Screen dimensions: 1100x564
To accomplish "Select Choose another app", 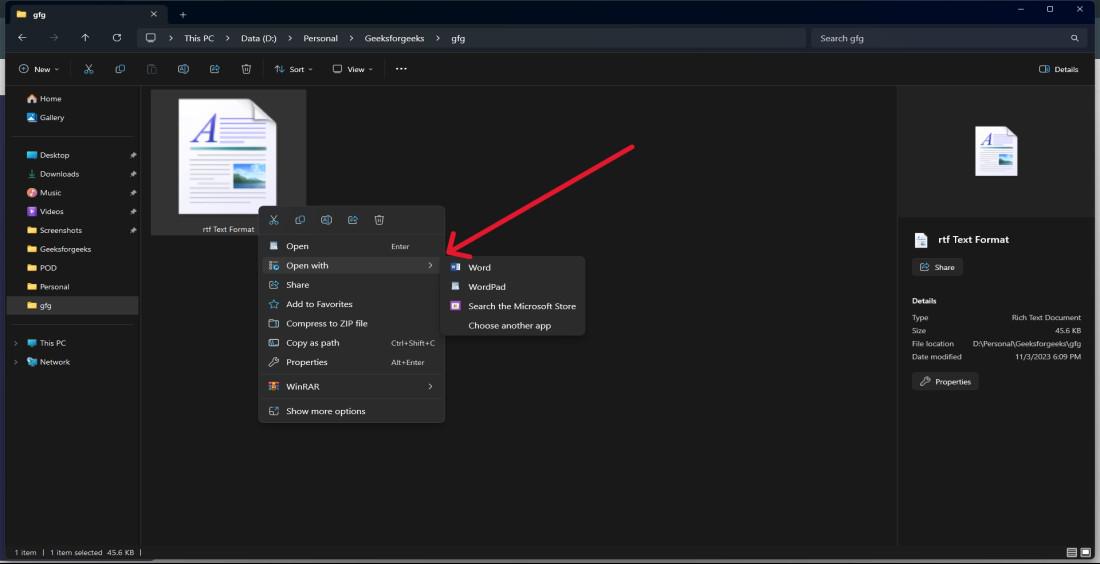I will pos(512,325).
